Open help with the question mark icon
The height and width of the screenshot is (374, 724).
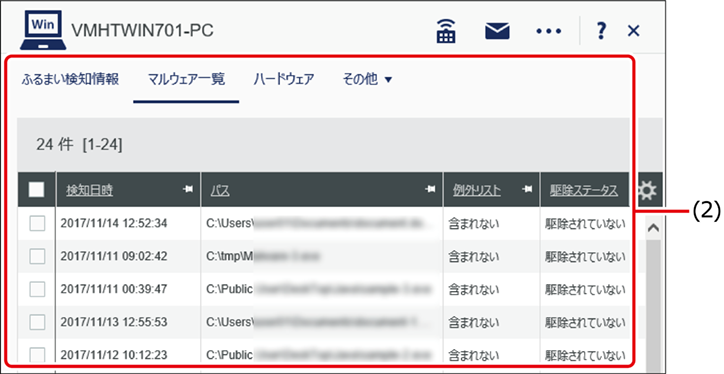point(601,31)
